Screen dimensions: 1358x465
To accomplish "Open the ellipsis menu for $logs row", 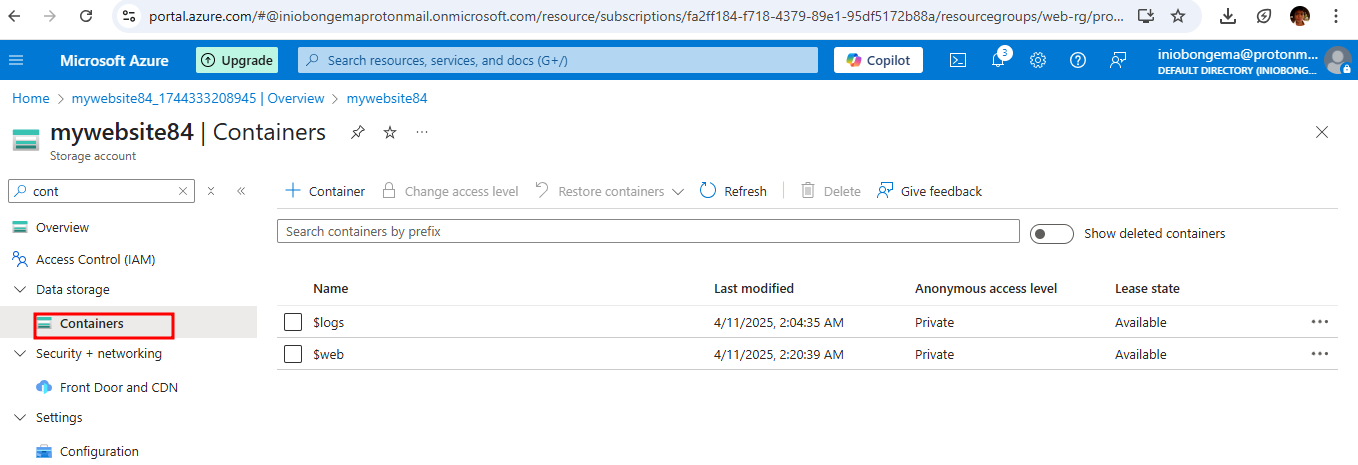I will 1320,322.
